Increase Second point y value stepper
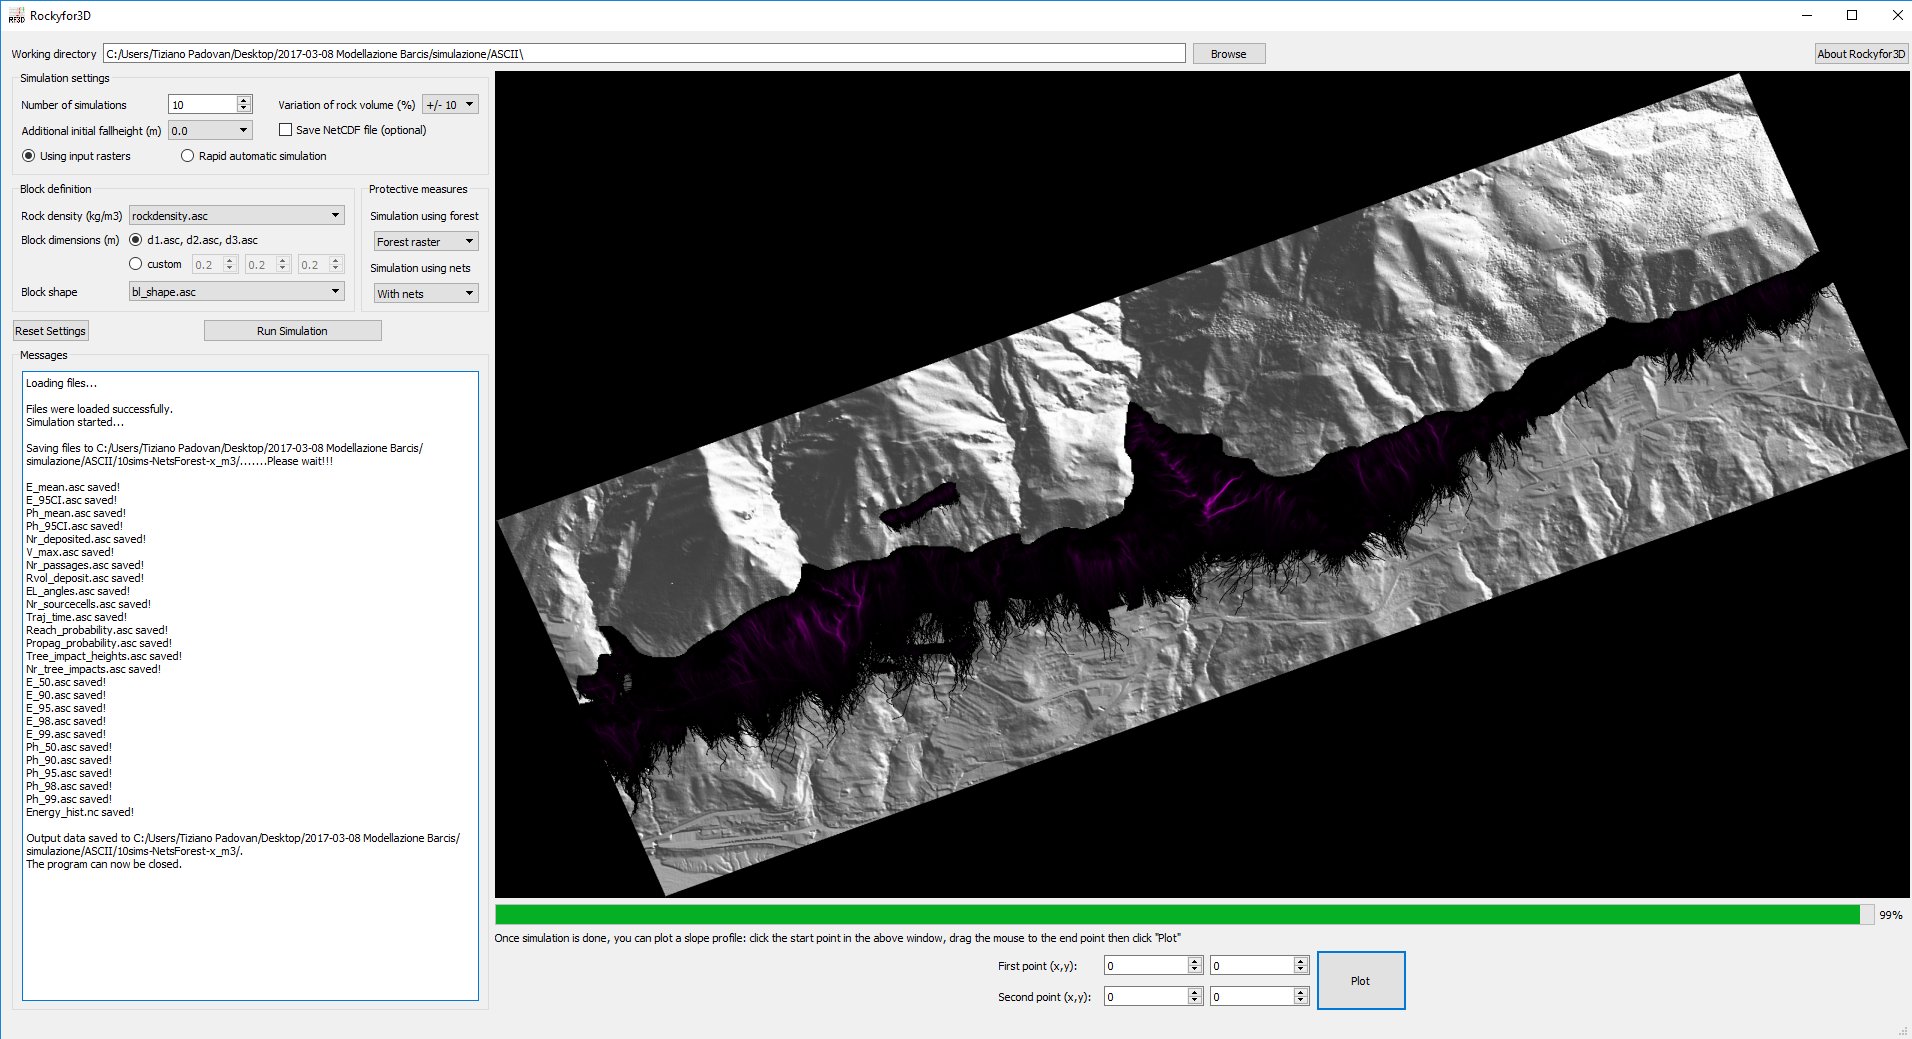Viewport: 1912px width, 1039px height. (x=1300, y=992)
